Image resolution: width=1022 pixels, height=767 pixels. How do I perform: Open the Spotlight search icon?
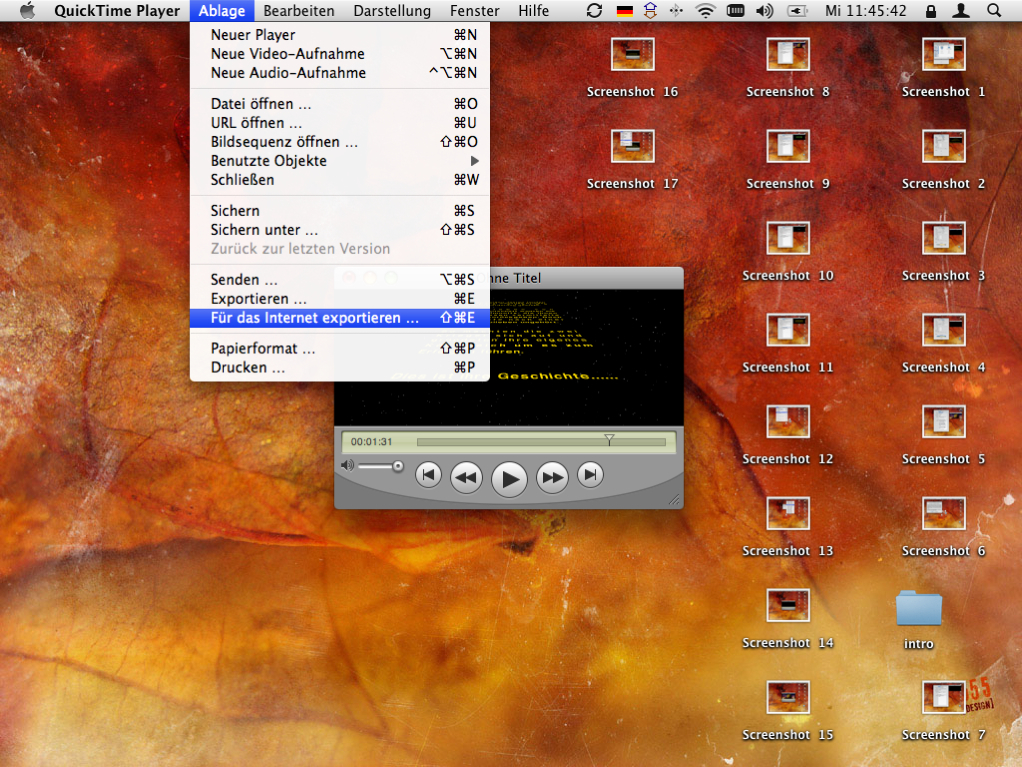tap(994, 10)
